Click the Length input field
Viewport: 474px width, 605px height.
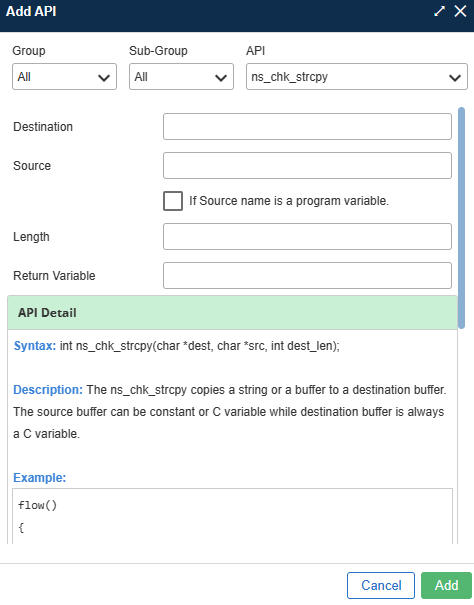point(307,237)
